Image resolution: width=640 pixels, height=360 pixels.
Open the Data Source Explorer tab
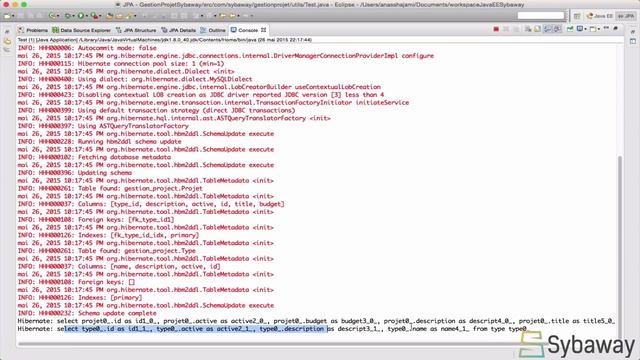click(81, 30)
